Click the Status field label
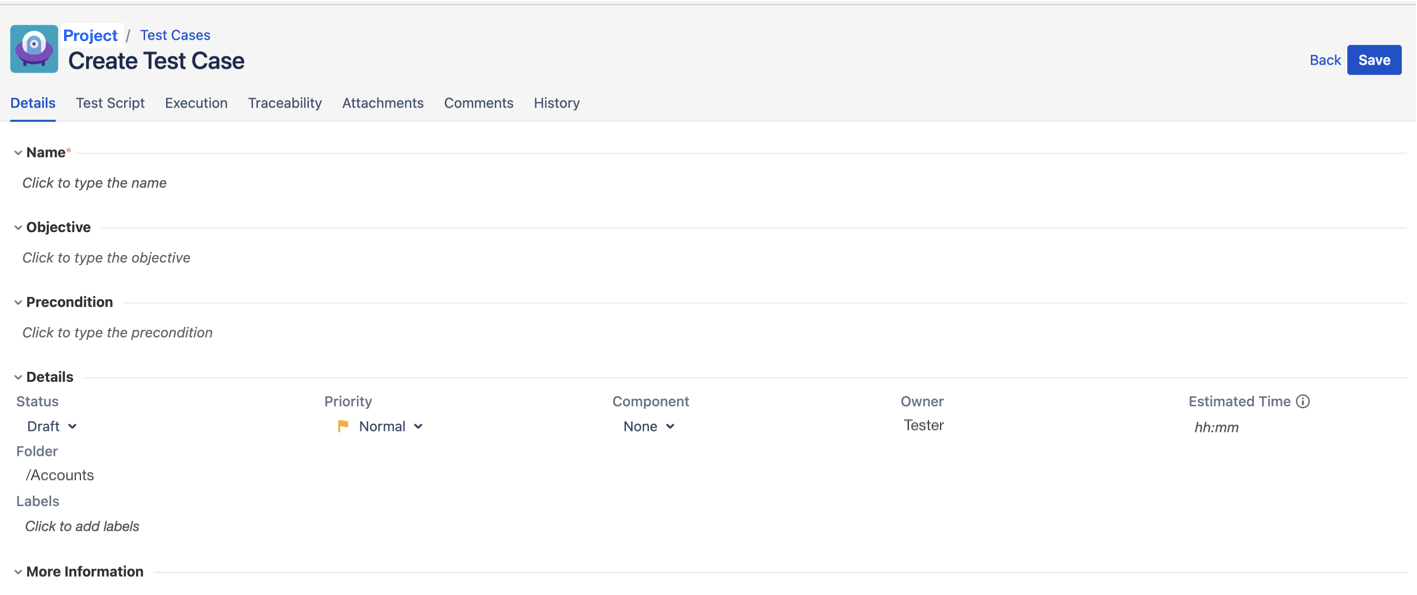This screenshot has height=595, width=1417. 38,401
